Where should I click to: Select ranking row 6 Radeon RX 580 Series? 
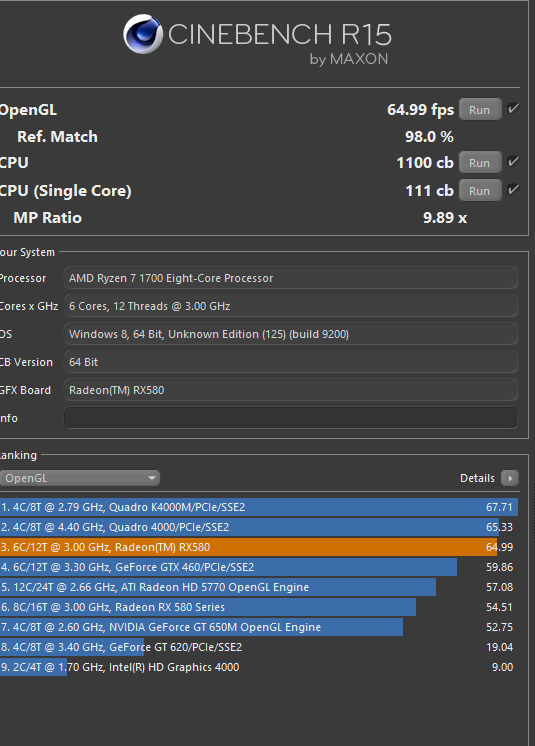click(x=259, y=607)
